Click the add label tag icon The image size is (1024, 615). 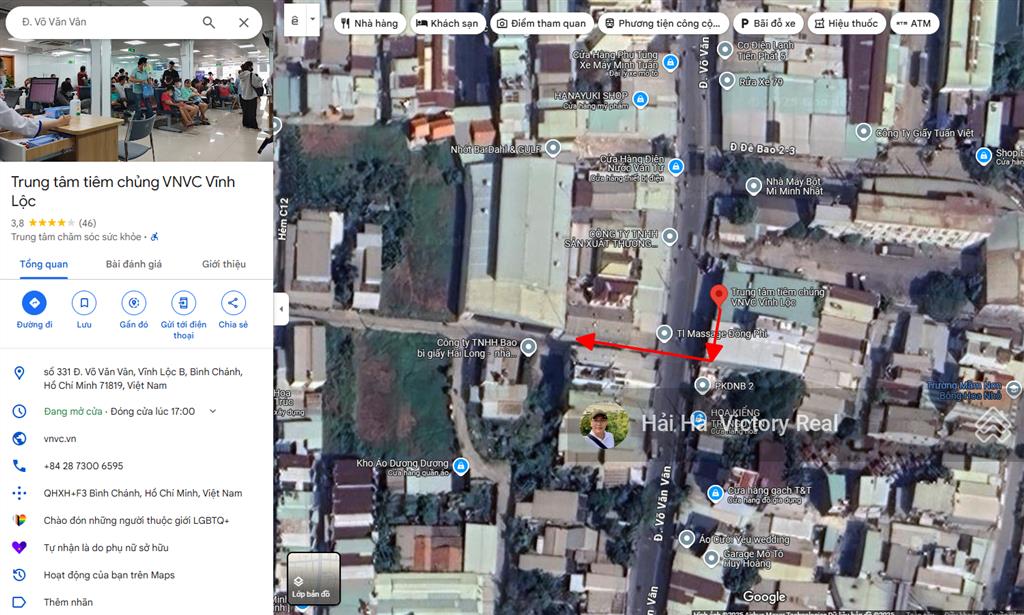(20, 603)
